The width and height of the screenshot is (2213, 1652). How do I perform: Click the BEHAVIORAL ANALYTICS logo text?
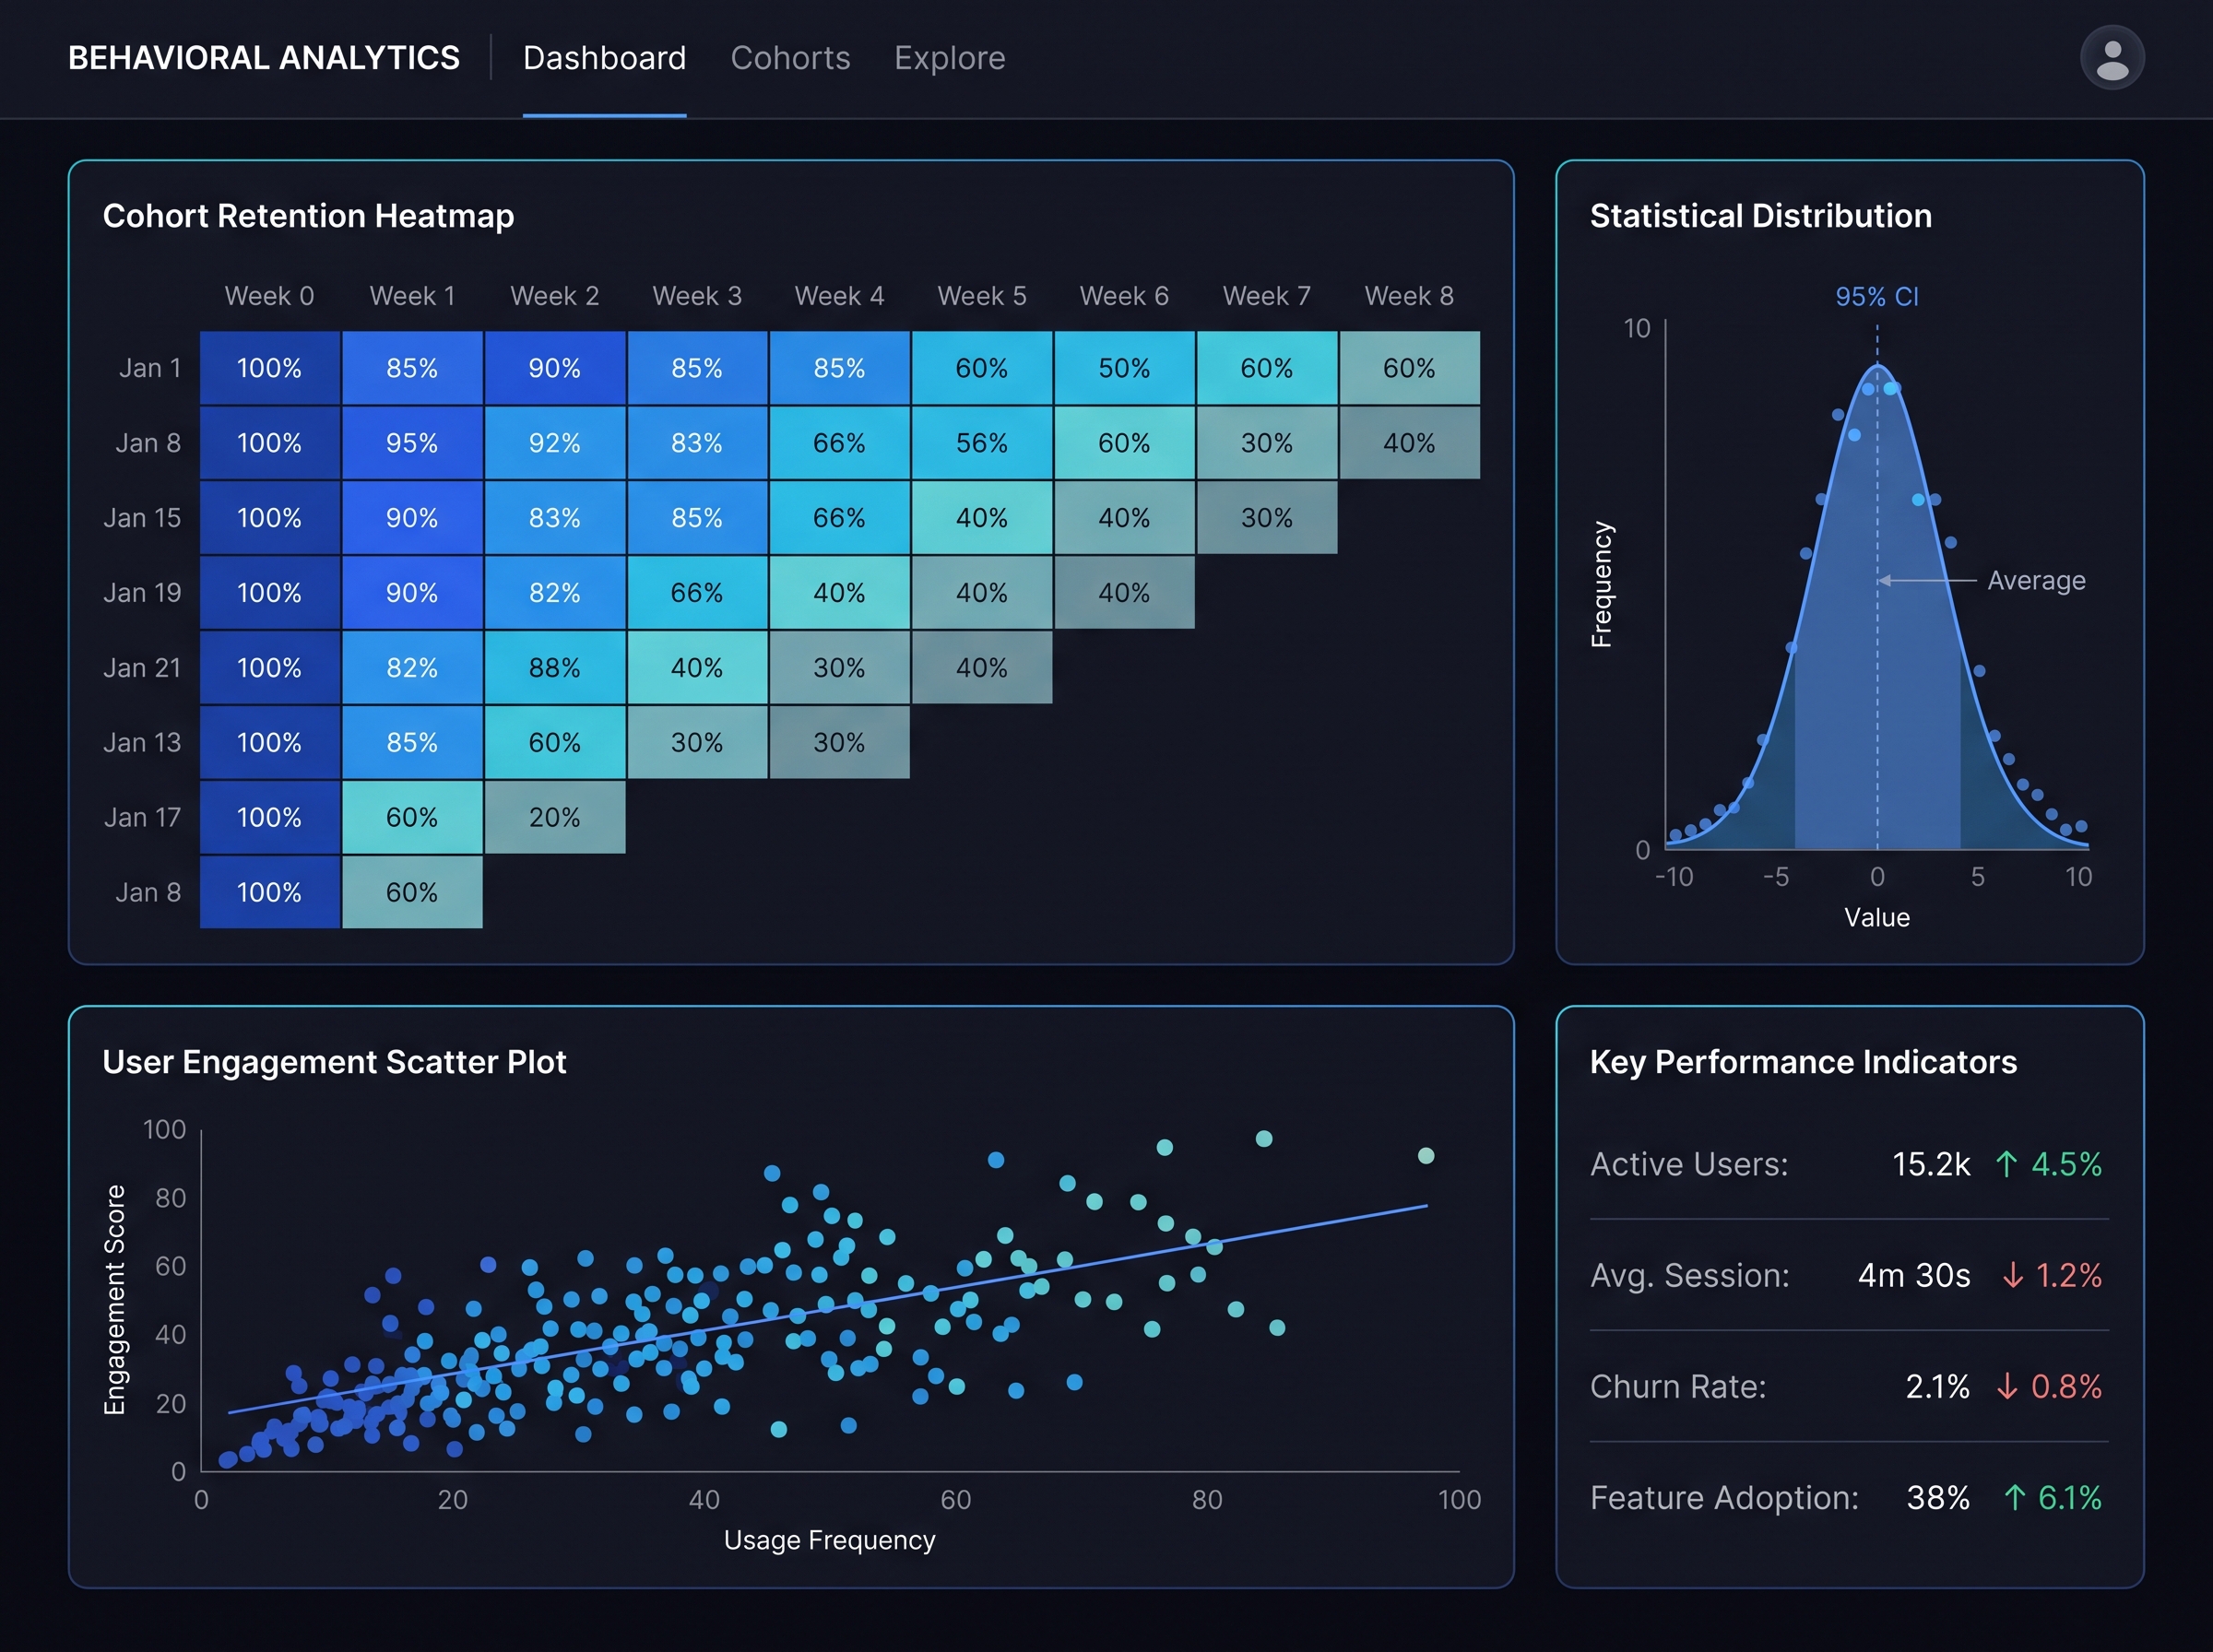(x=264, y=58)
